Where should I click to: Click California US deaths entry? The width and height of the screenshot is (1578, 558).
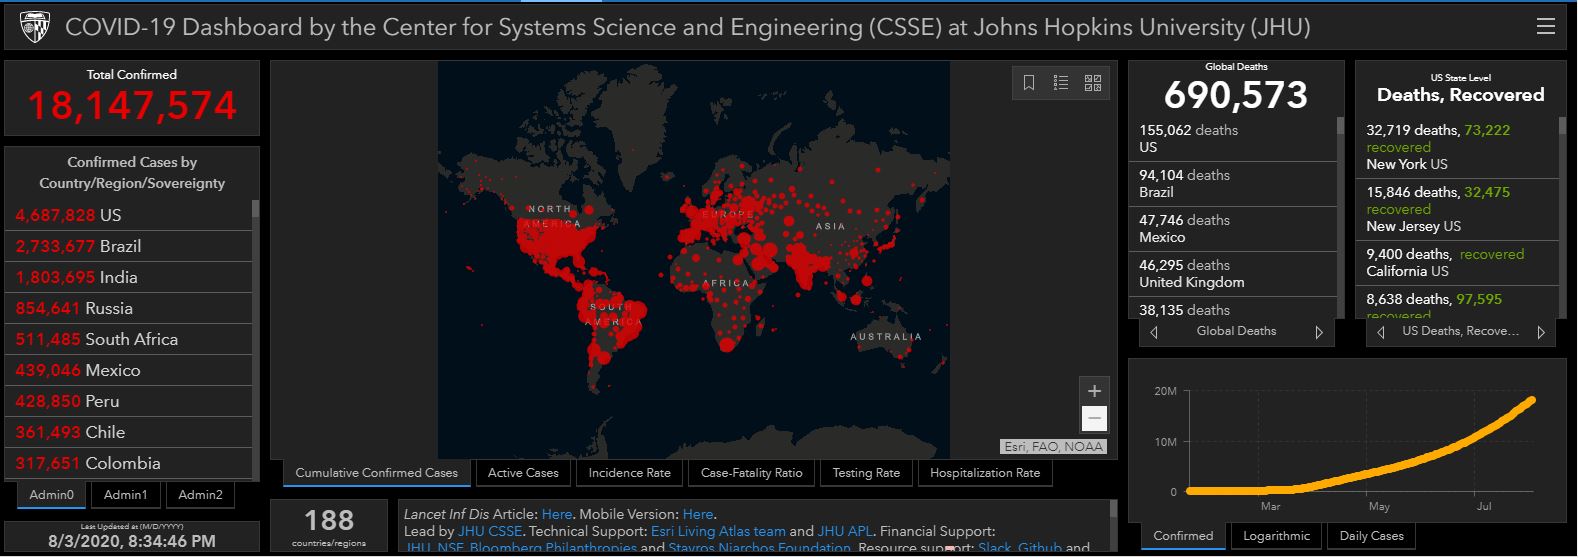coord(1458,263)
